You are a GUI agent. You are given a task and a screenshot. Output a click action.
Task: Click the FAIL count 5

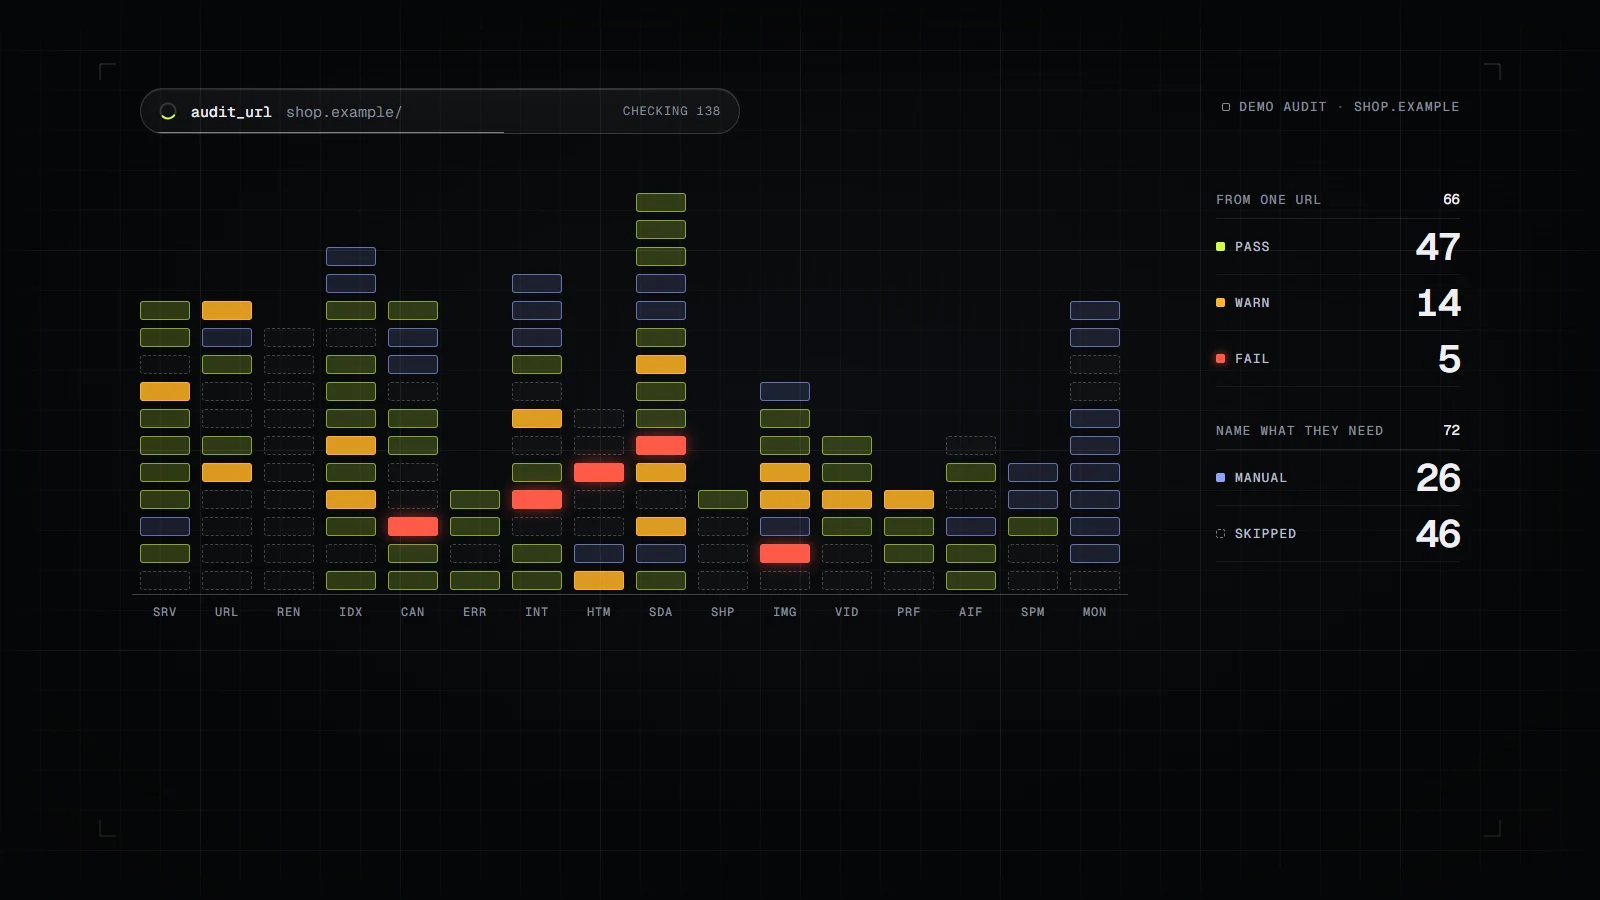1449,359
